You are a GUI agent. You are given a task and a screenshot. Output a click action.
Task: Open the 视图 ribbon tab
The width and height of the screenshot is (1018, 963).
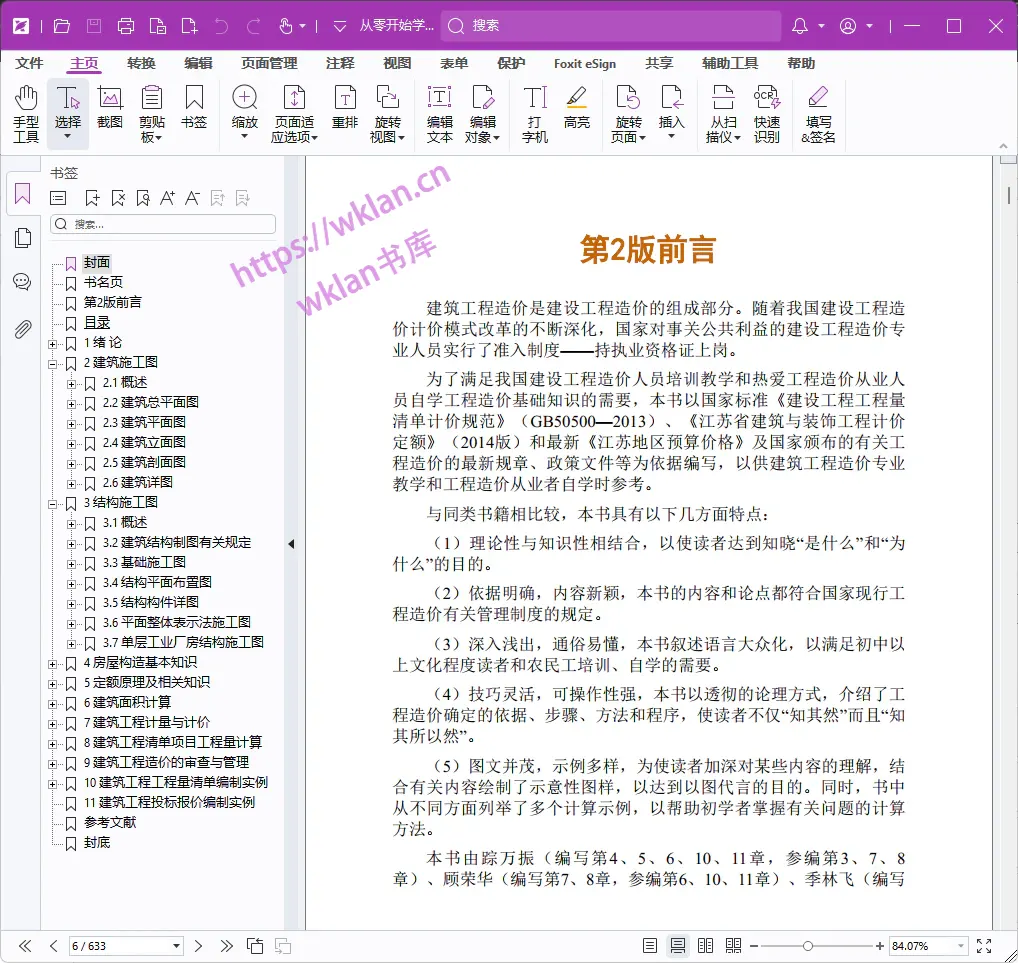pyautogui.click(x=397, y=63)
